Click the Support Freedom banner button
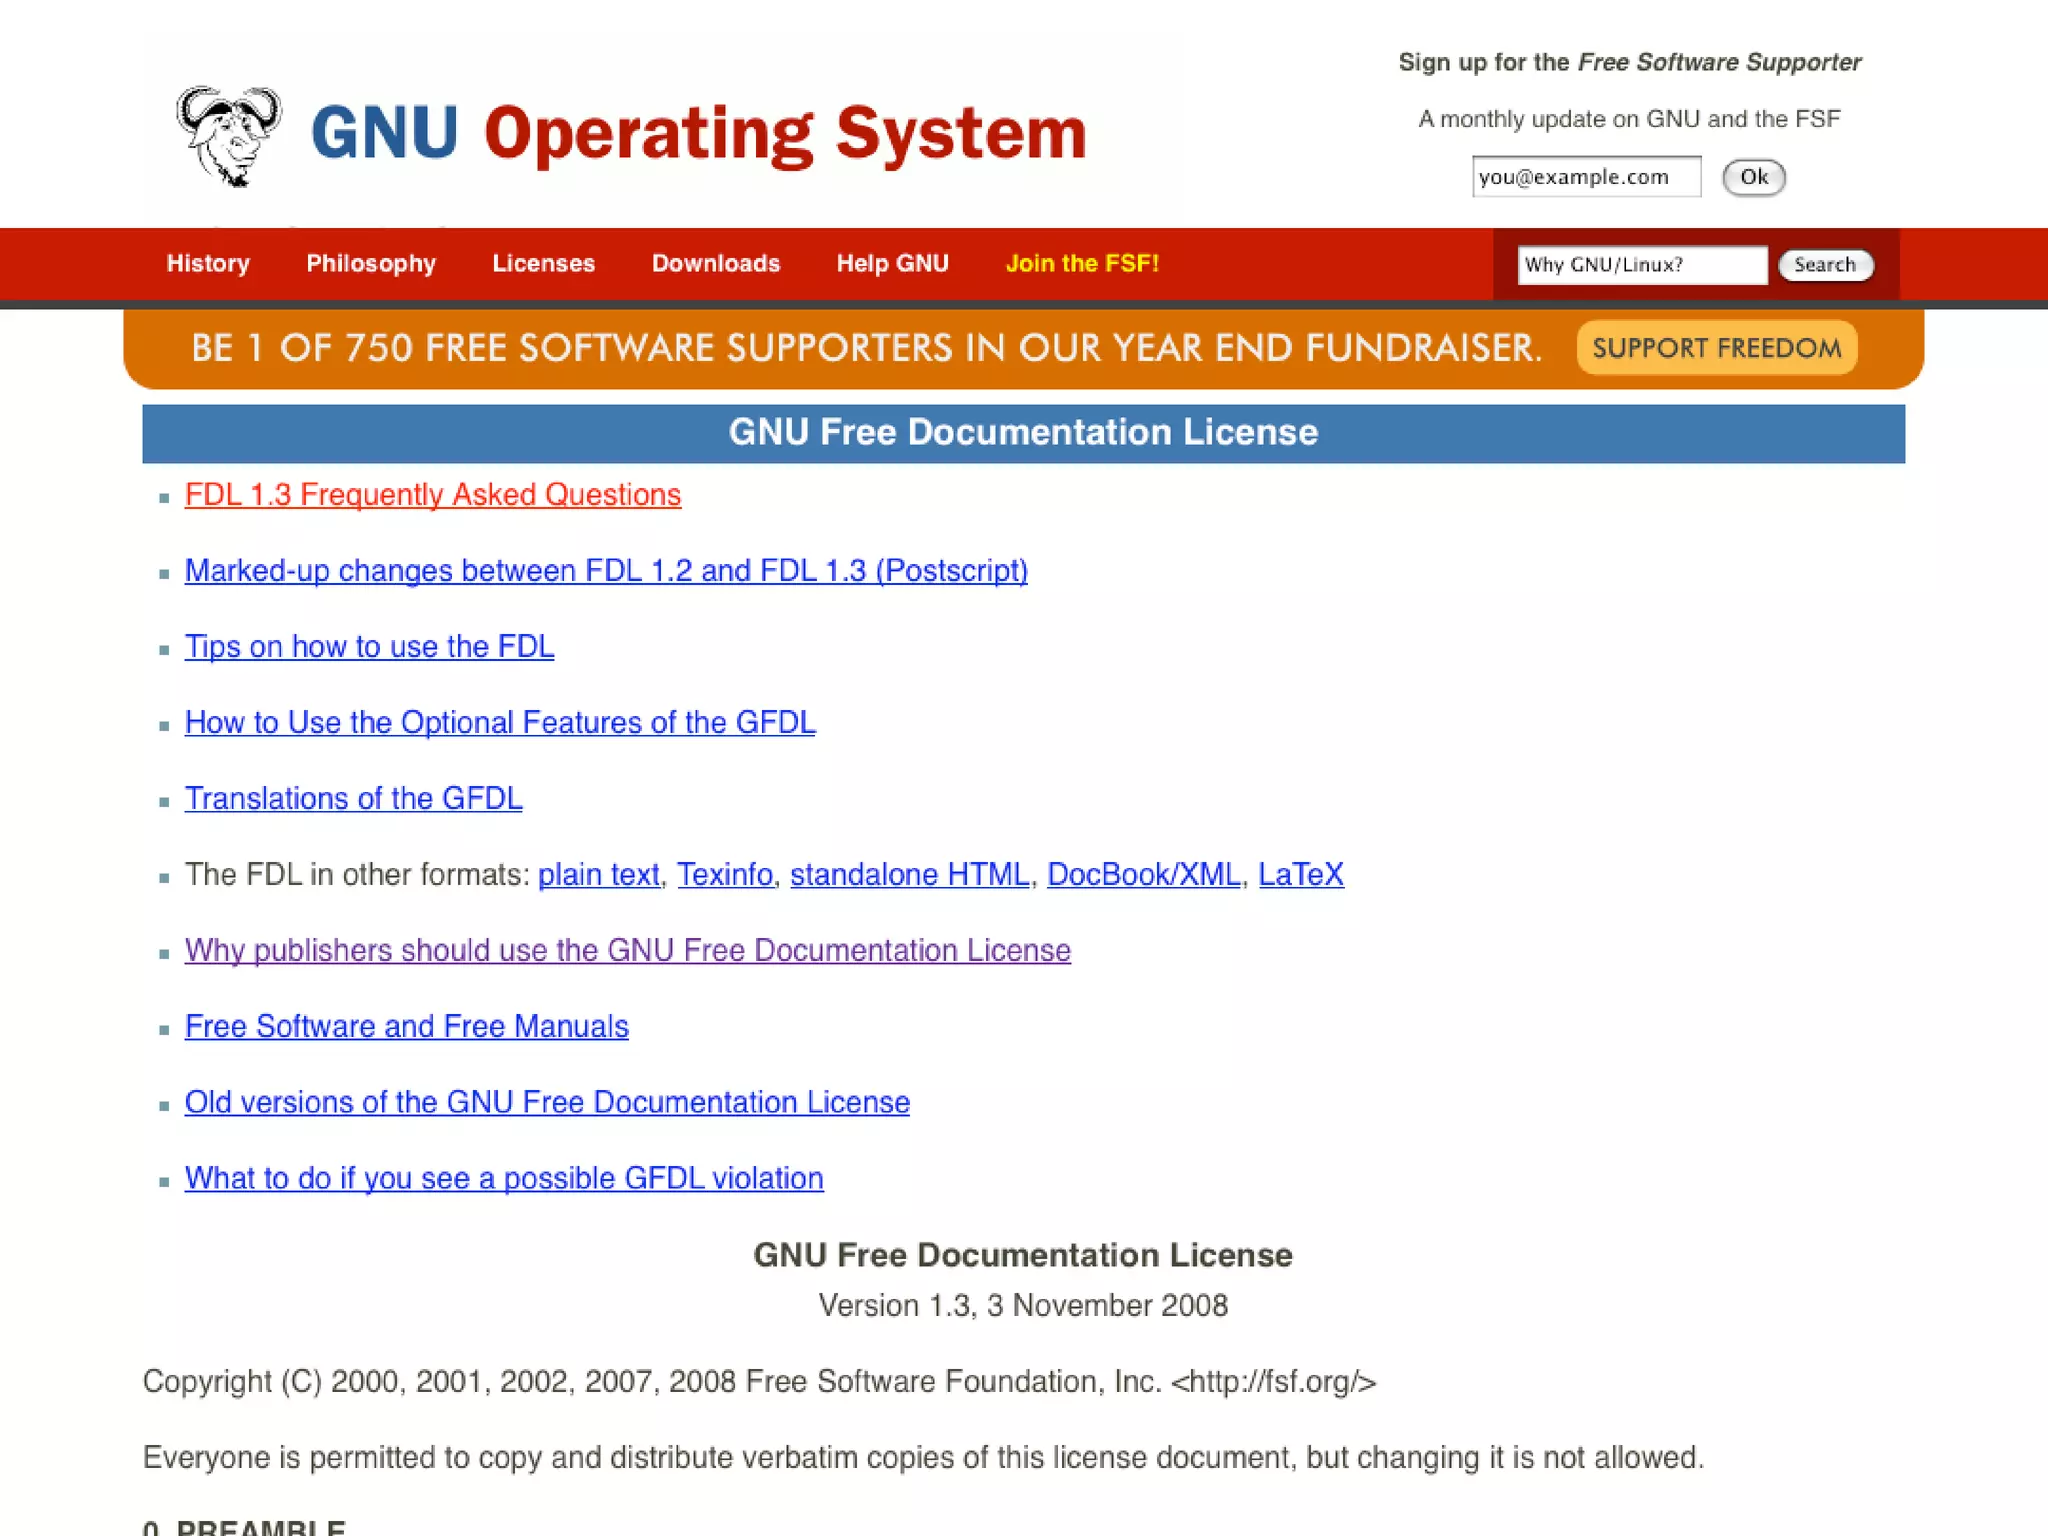 1716,348
